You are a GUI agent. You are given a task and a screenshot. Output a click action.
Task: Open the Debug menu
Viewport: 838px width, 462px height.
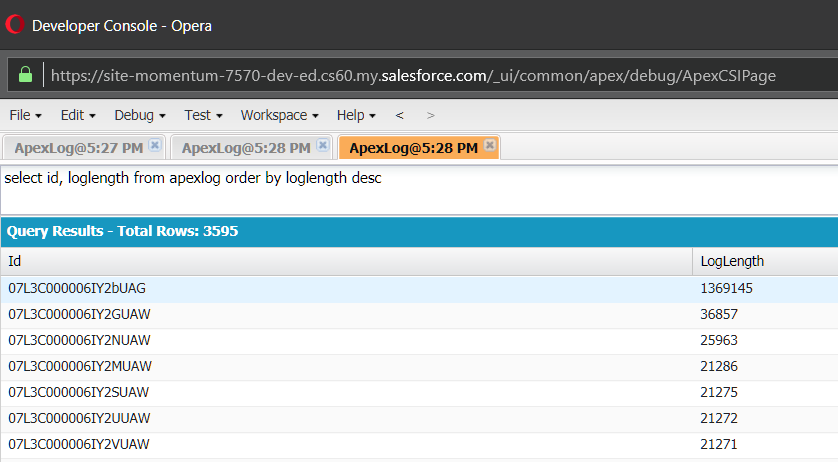click(140, 116)
